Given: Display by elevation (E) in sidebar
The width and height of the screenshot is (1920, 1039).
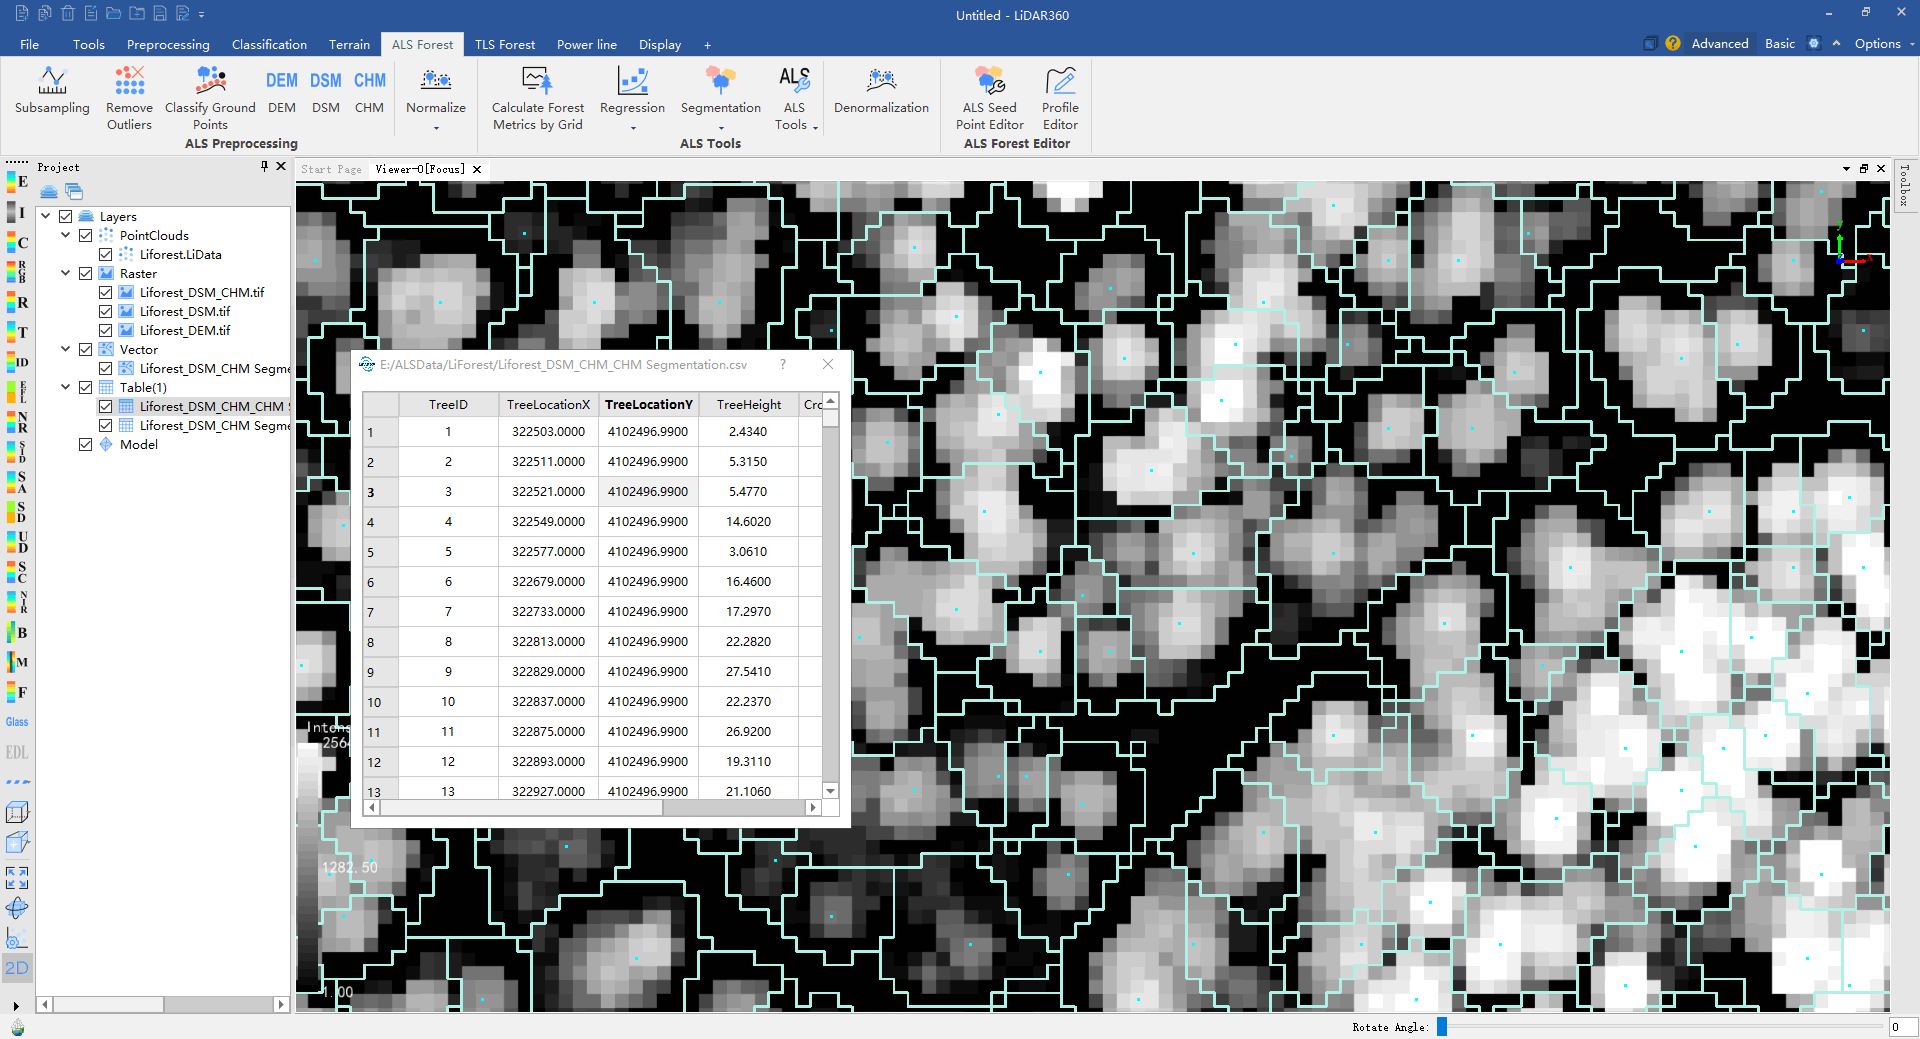Looking at the screenshot, I should click(x=17, y=182).
